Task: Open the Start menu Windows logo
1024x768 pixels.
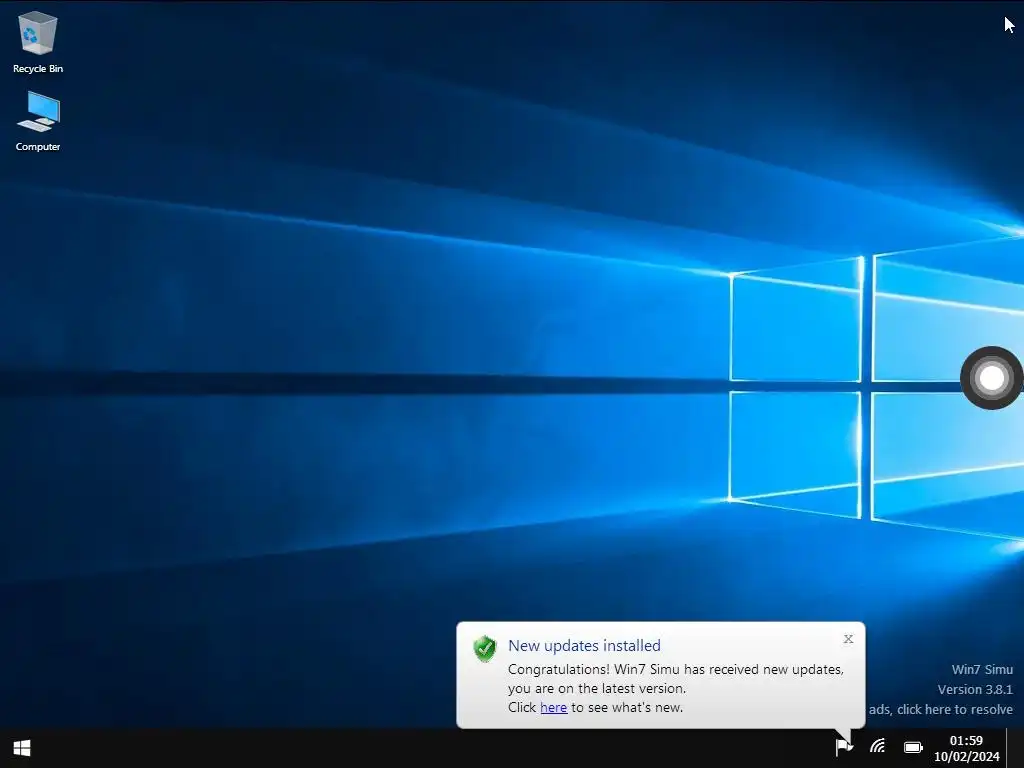Action: coord(22,748)
